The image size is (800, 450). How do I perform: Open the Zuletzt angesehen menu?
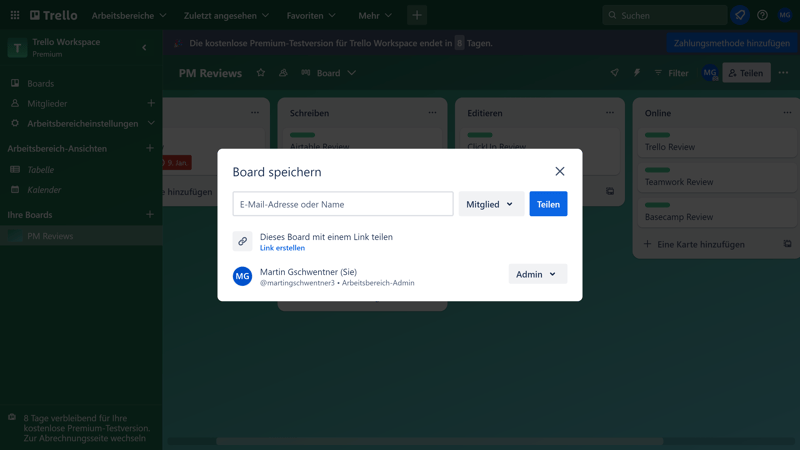click(x=226, y=15)
